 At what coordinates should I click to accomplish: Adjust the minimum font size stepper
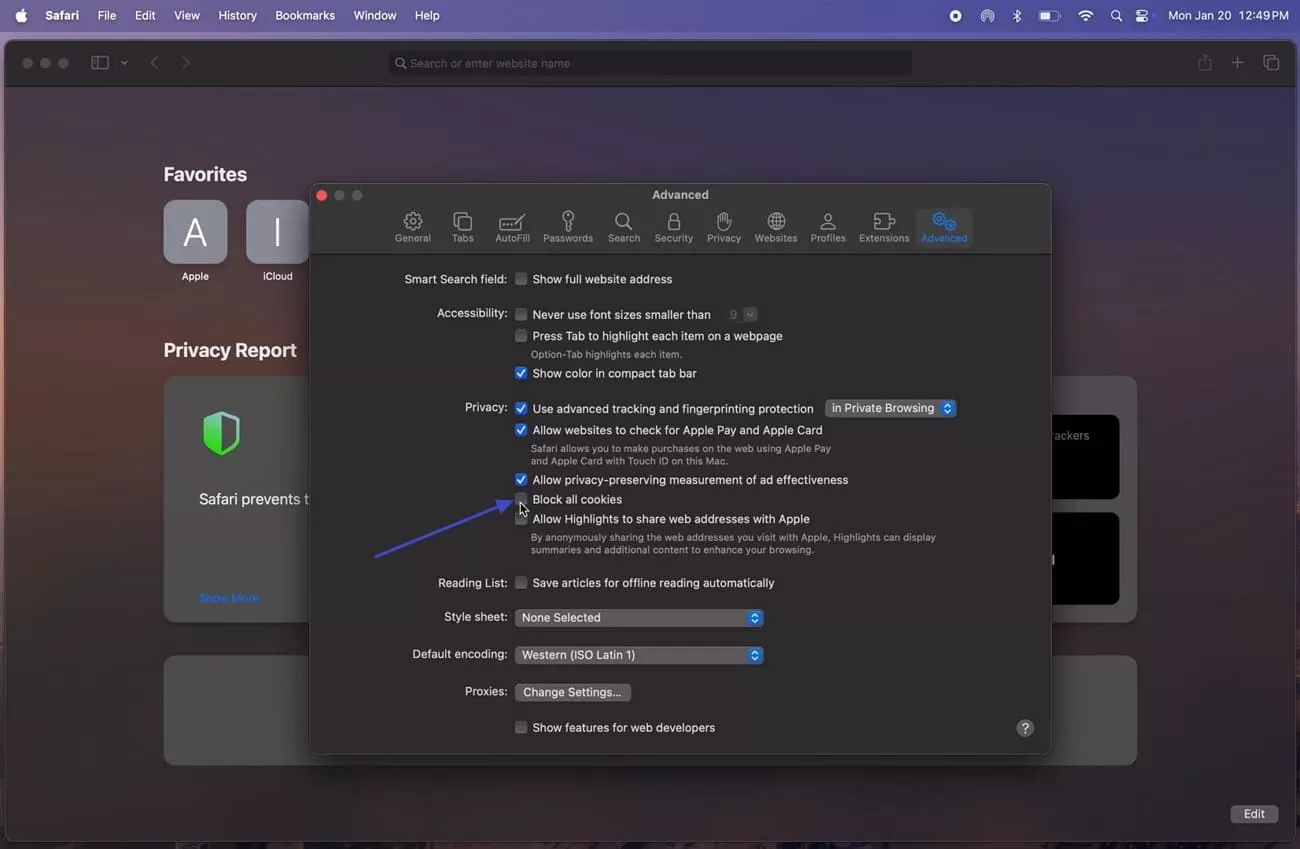749,313
